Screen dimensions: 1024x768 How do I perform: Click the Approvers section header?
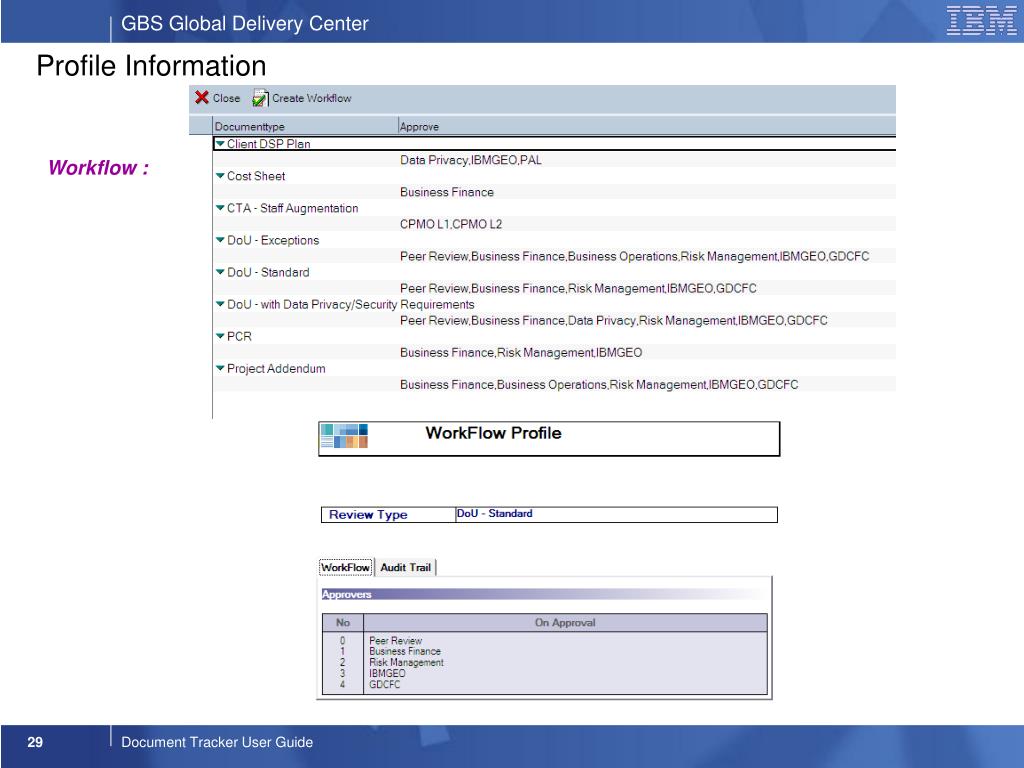coord(545,594)
